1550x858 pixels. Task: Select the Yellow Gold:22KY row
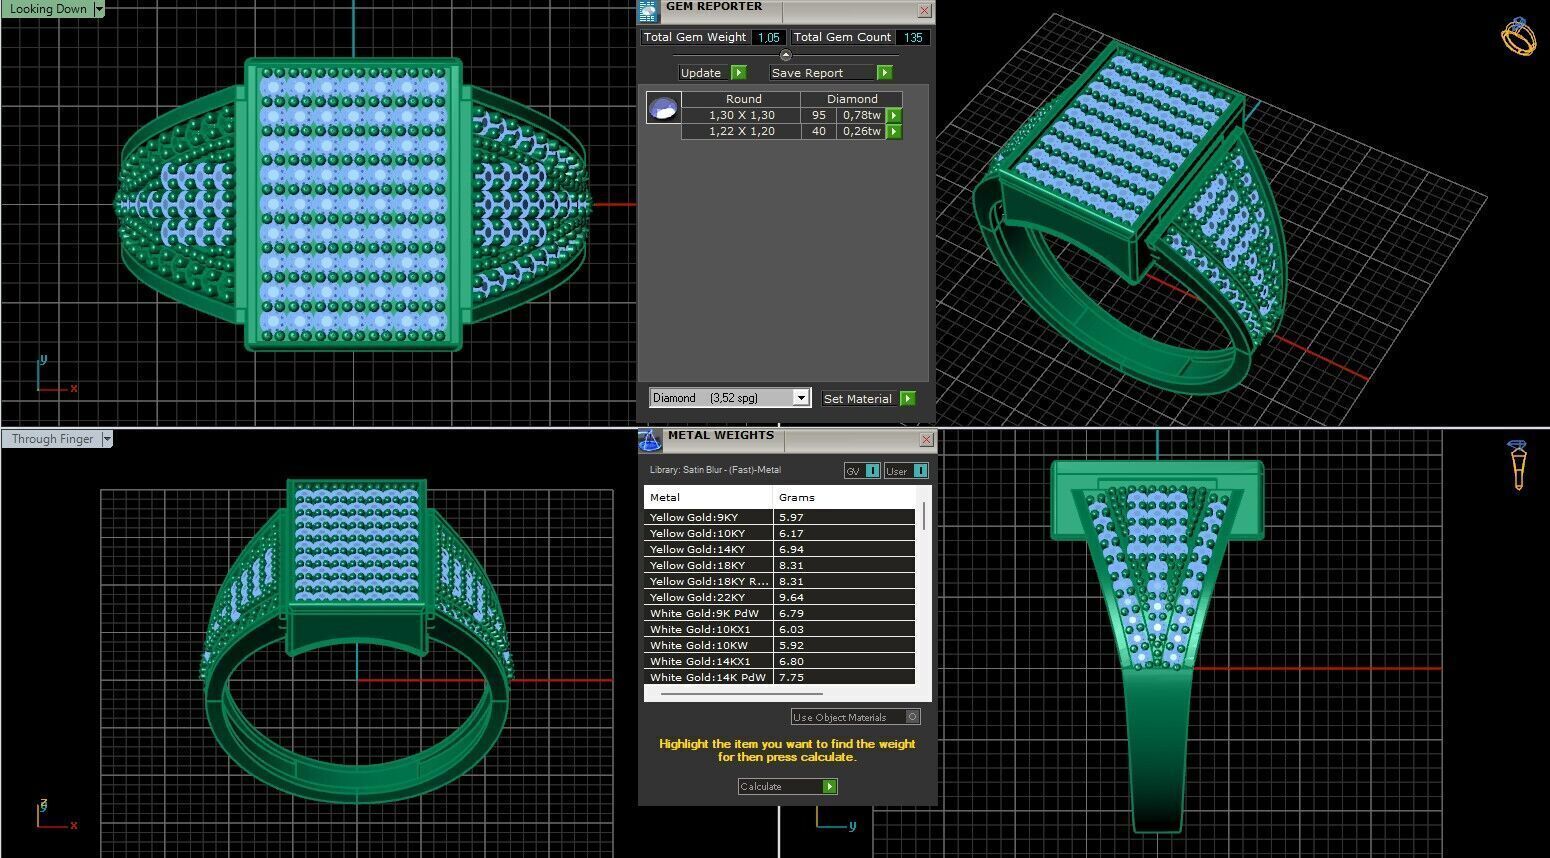tap(779, 597)
